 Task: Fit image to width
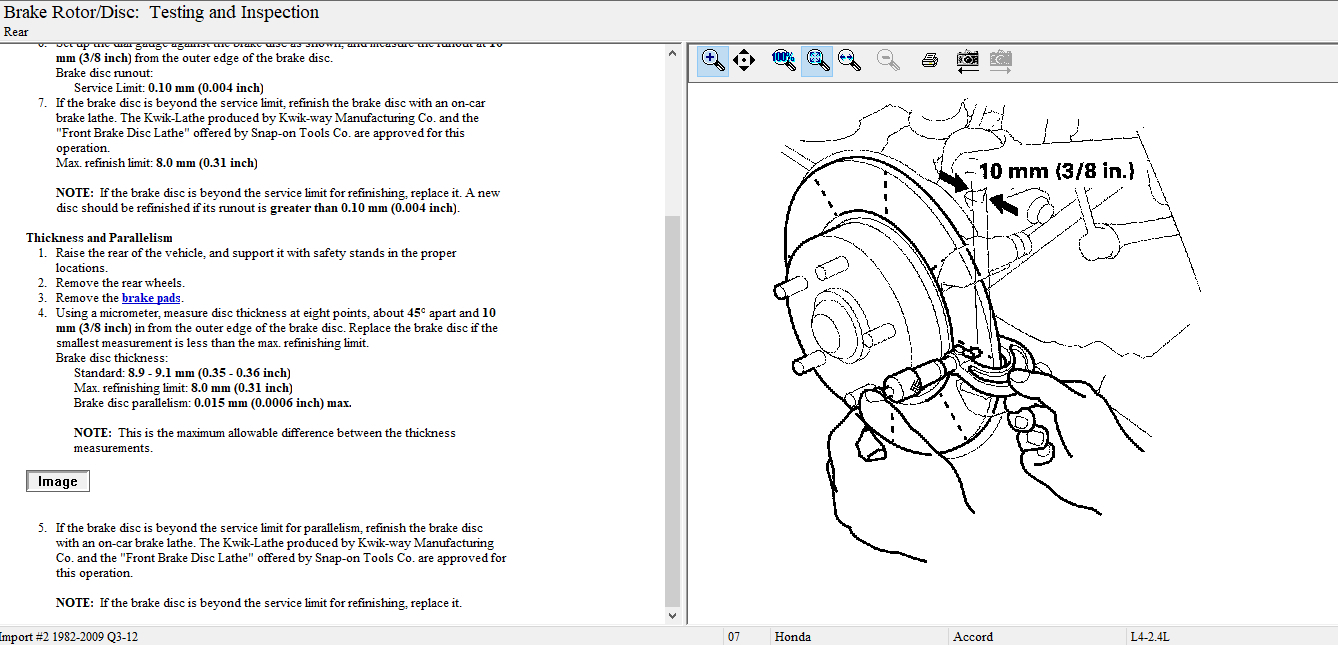[850, 61]
